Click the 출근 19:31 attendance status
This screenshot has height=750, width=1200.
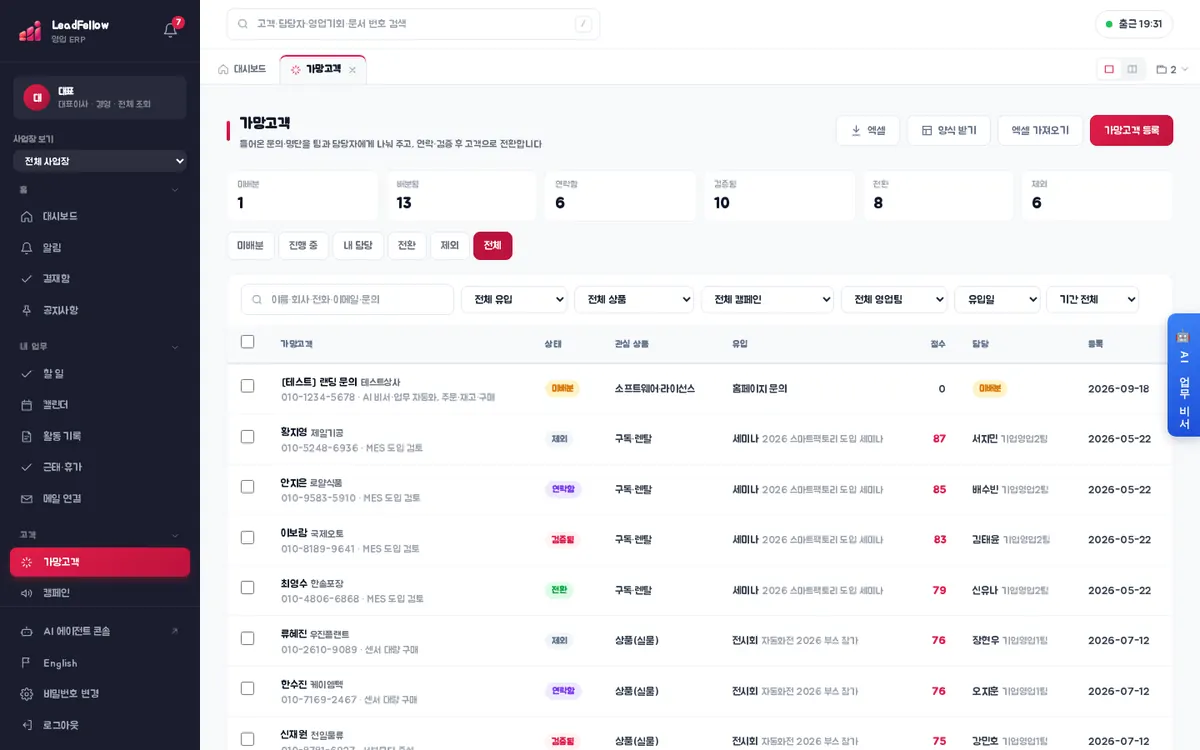[x=1134, y=24]
